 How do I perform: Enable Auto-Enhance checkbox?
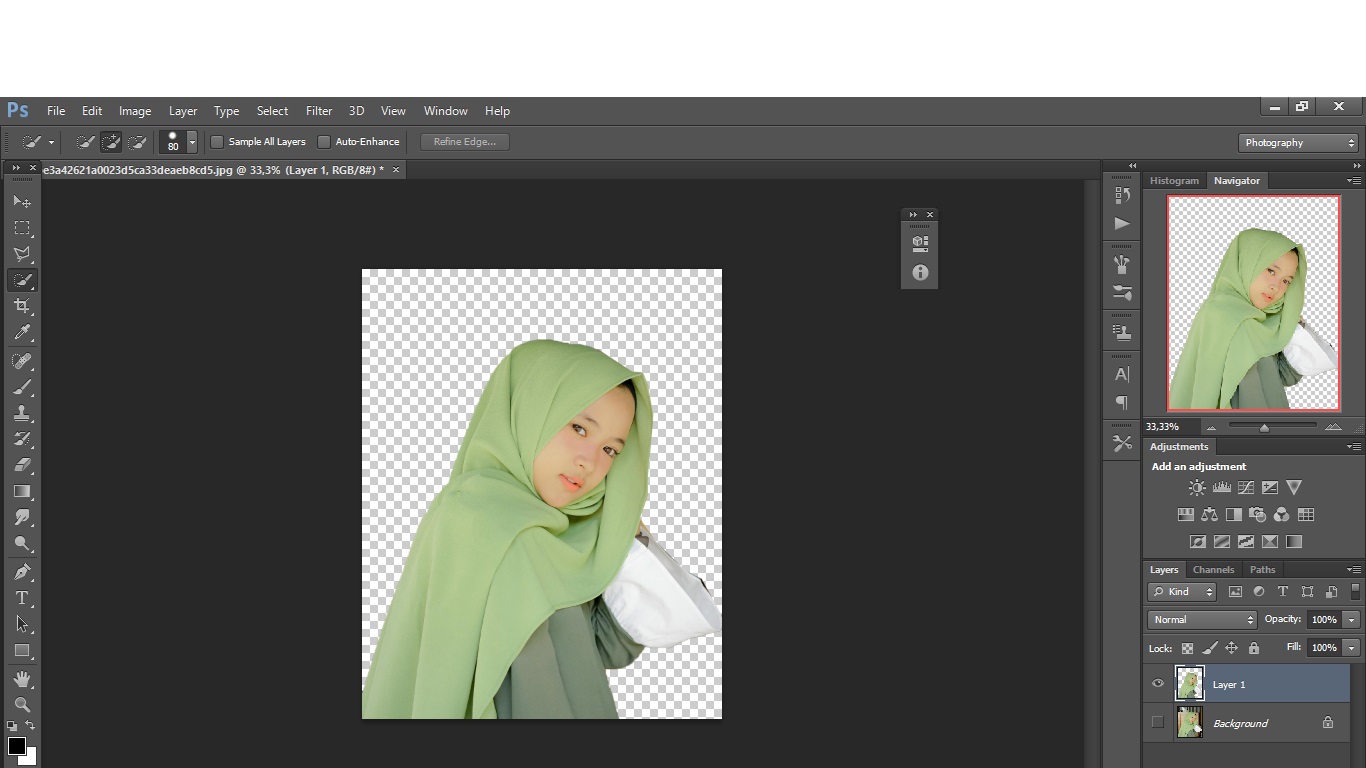tap(324, 142)
